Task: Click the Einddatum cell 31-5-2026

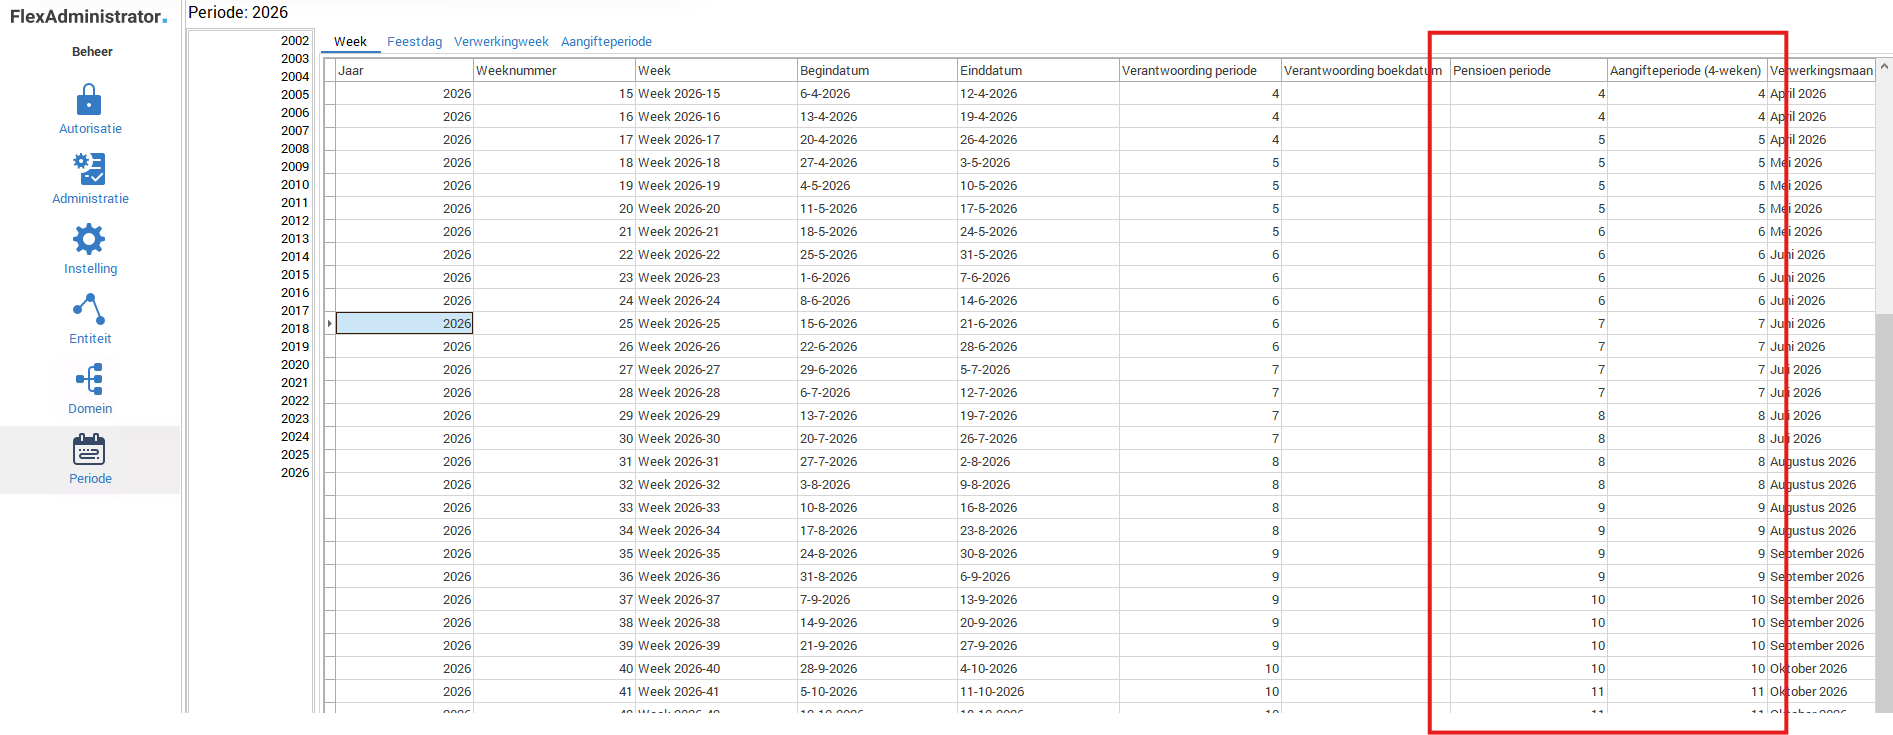Action: [1038, 254]
